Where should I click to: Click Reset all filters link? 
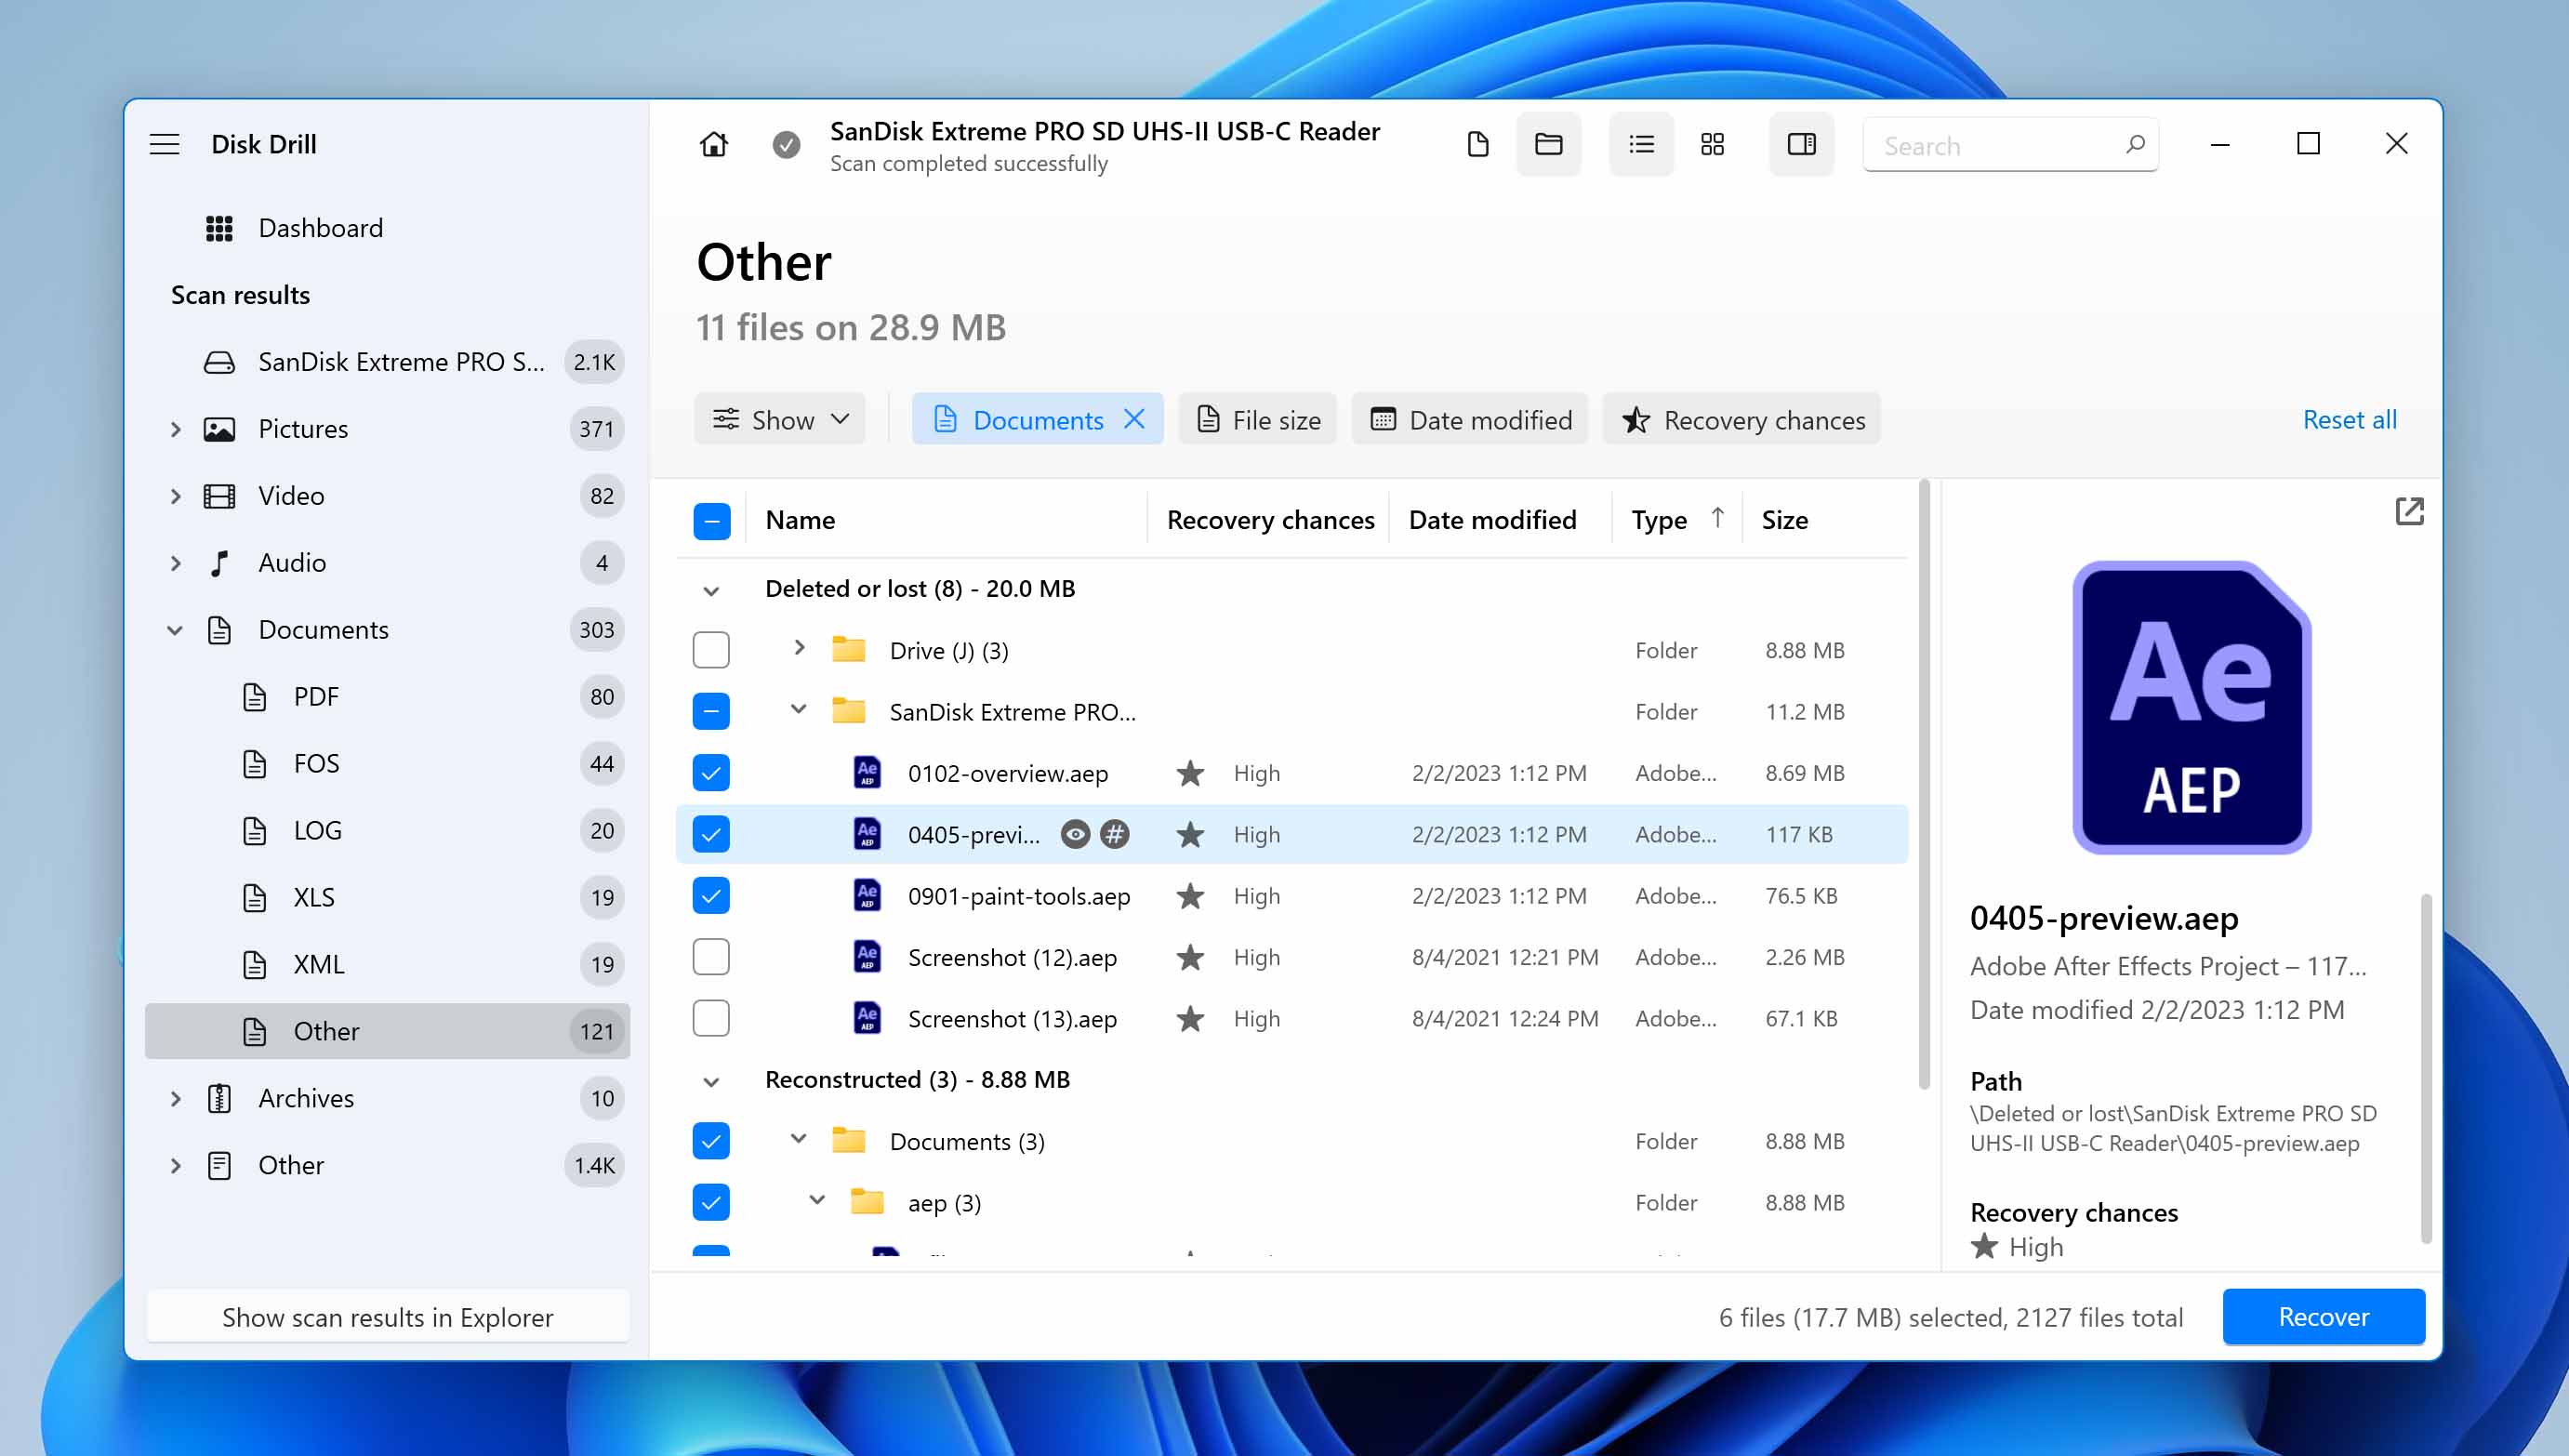[2349, 420]
